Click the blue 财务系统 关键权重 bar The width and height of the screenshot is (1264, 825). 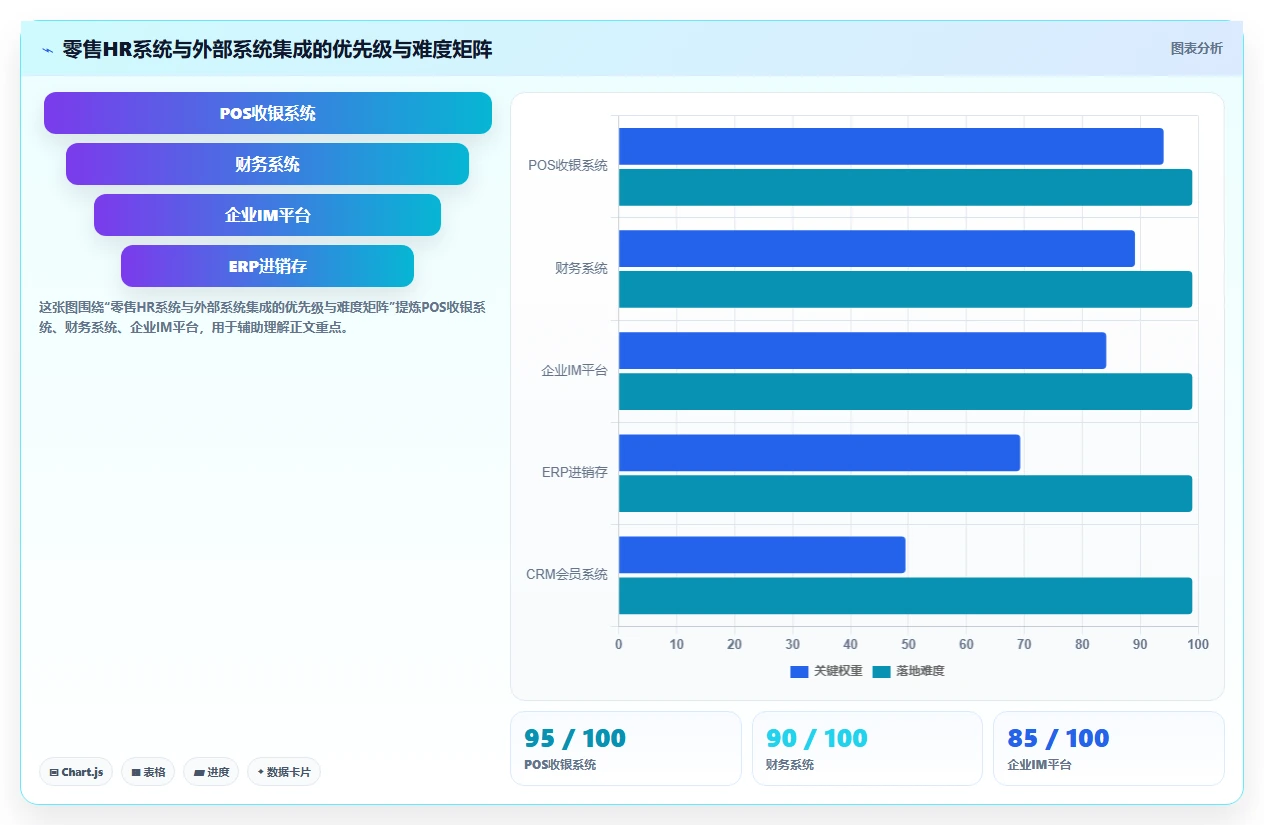point(877,248)
